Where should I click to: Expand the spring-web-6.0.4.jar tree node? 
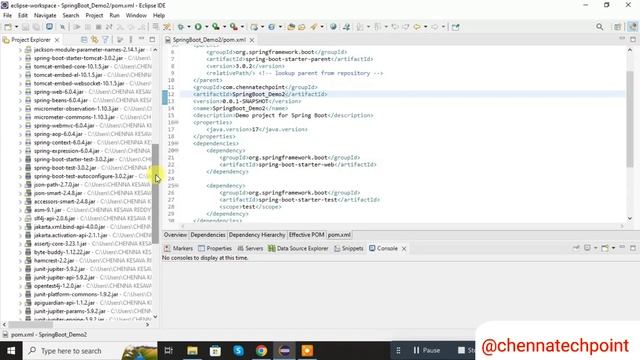coord(20,92)
